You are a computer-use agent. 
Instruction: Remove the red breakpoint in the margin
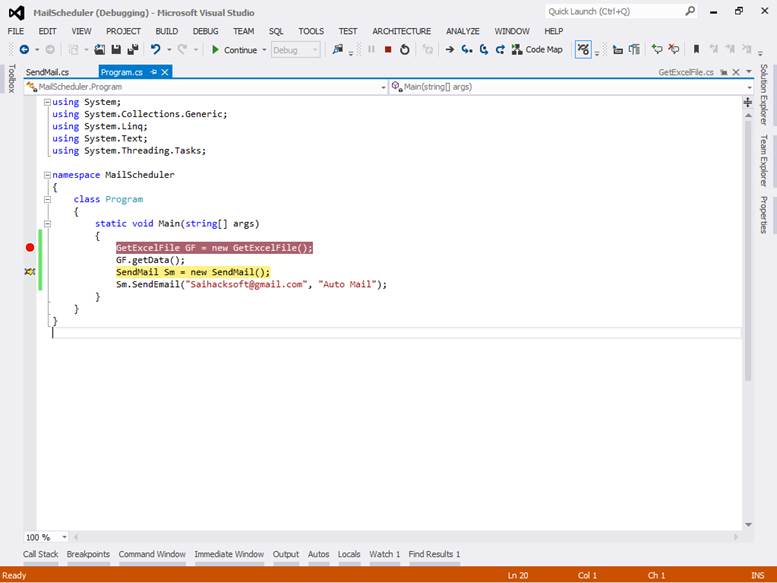pyautogui.click(x=30, y=247)
